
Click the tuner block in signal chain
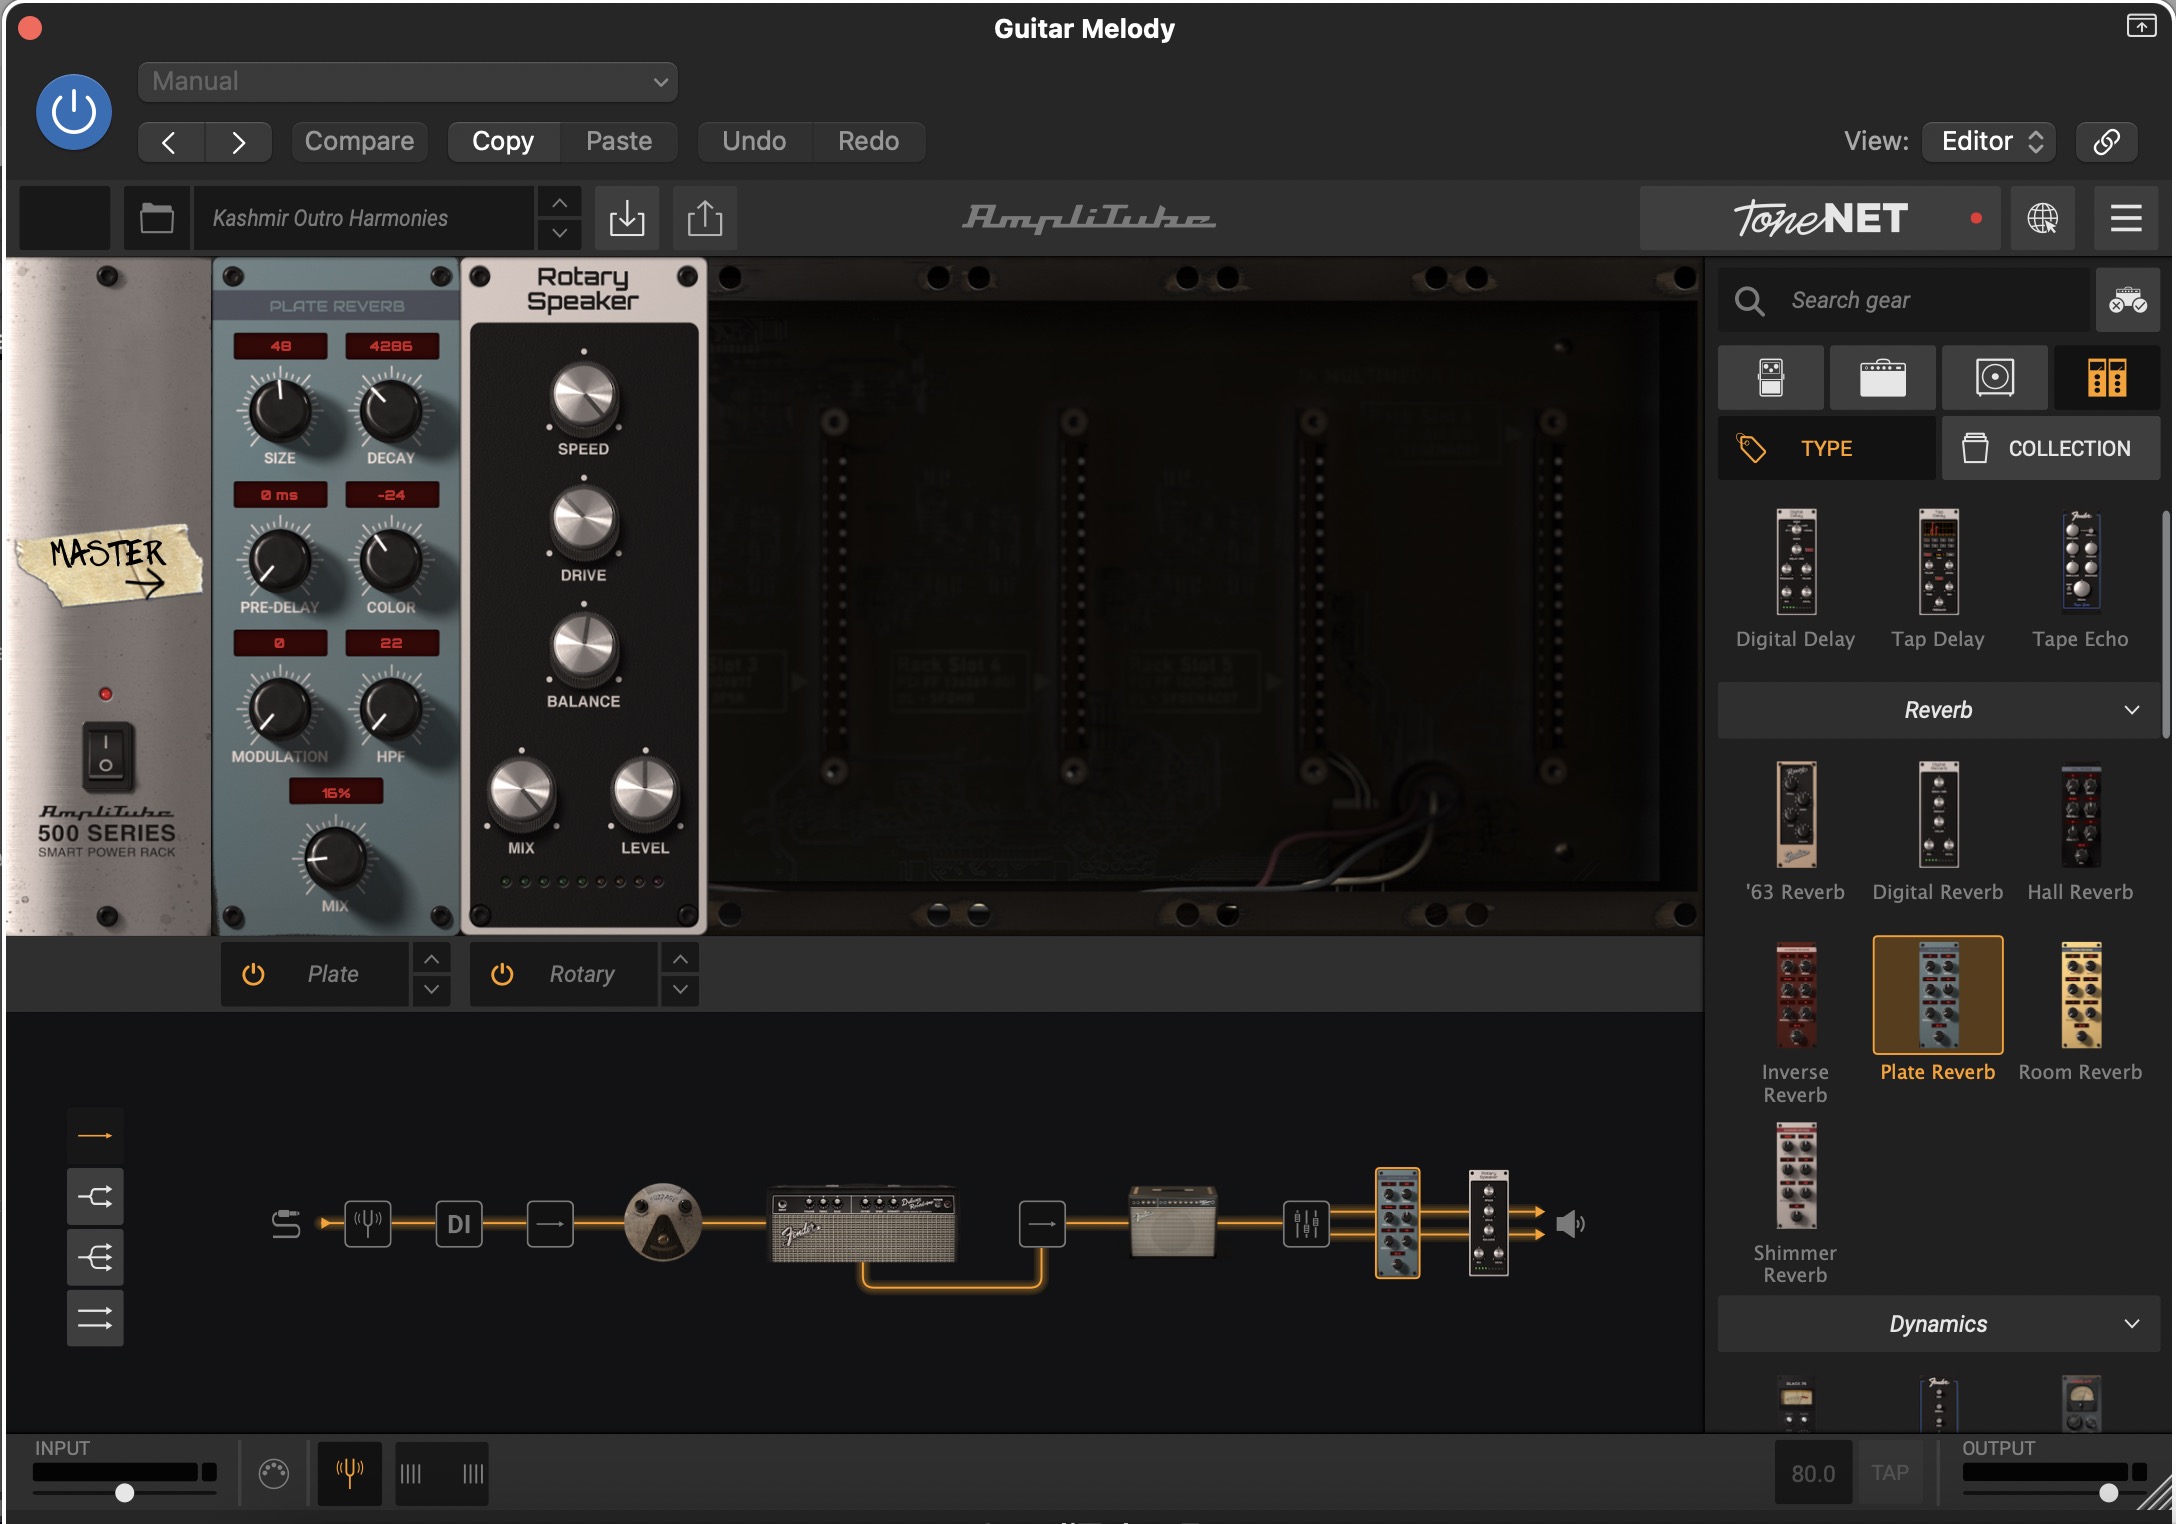tap(368, 1223)
